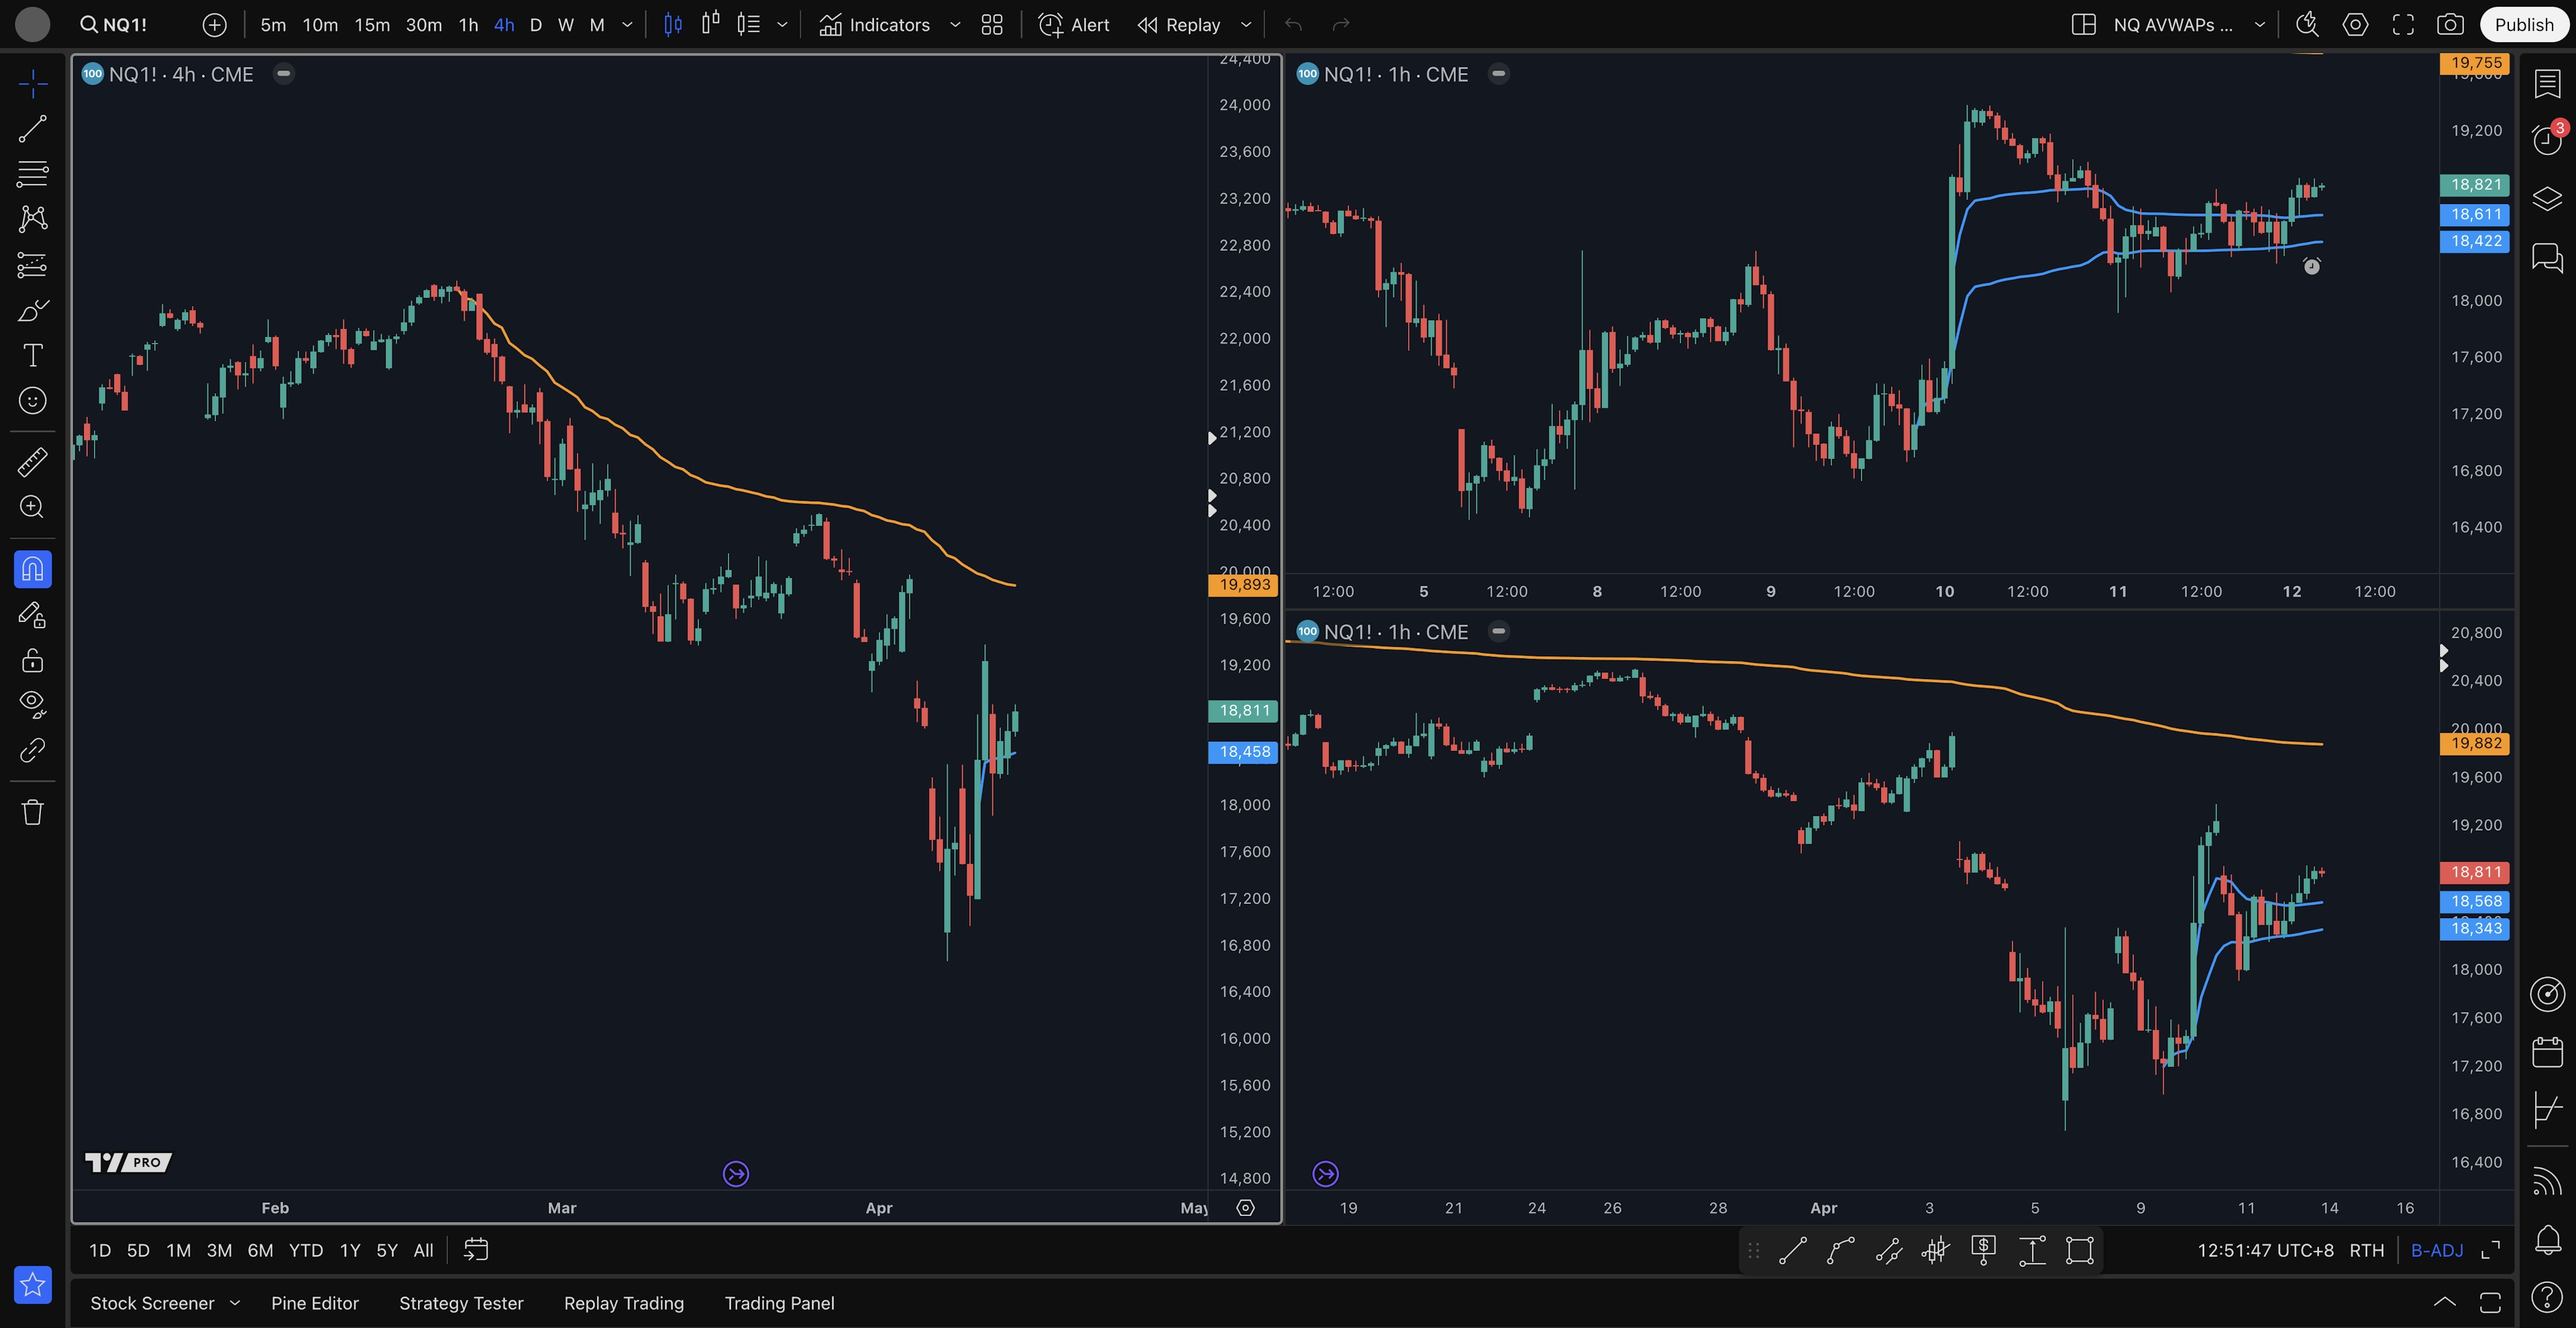The width and height of the screenshot is (2576, 1328).
Task: Select the text annotation tool
Action: coord(32,356)
